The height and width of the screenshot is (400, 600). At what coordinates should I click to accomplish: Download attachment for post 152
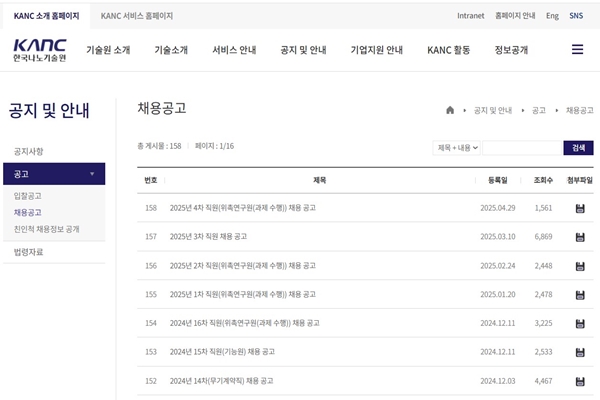pyautogui.click(x=580, y=381)
